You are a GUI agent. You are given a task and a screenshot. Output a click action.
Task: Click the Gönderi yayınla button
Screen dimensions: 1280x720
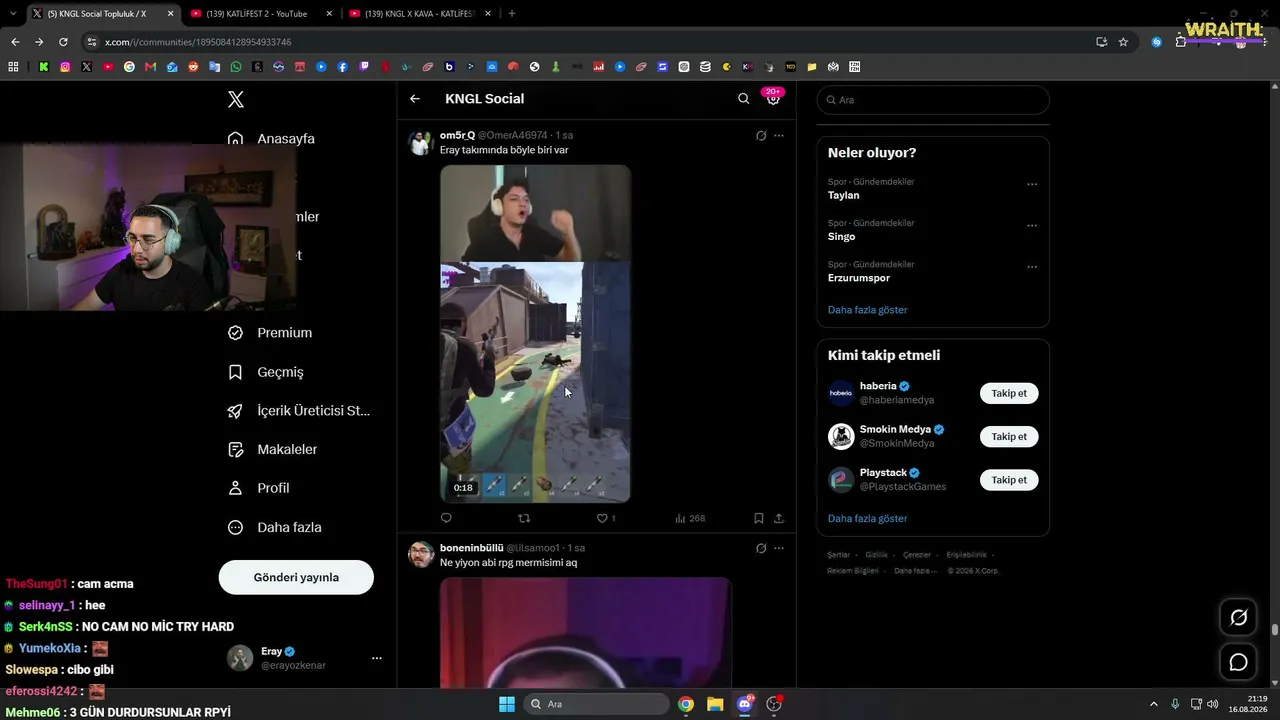coord(296,577)
